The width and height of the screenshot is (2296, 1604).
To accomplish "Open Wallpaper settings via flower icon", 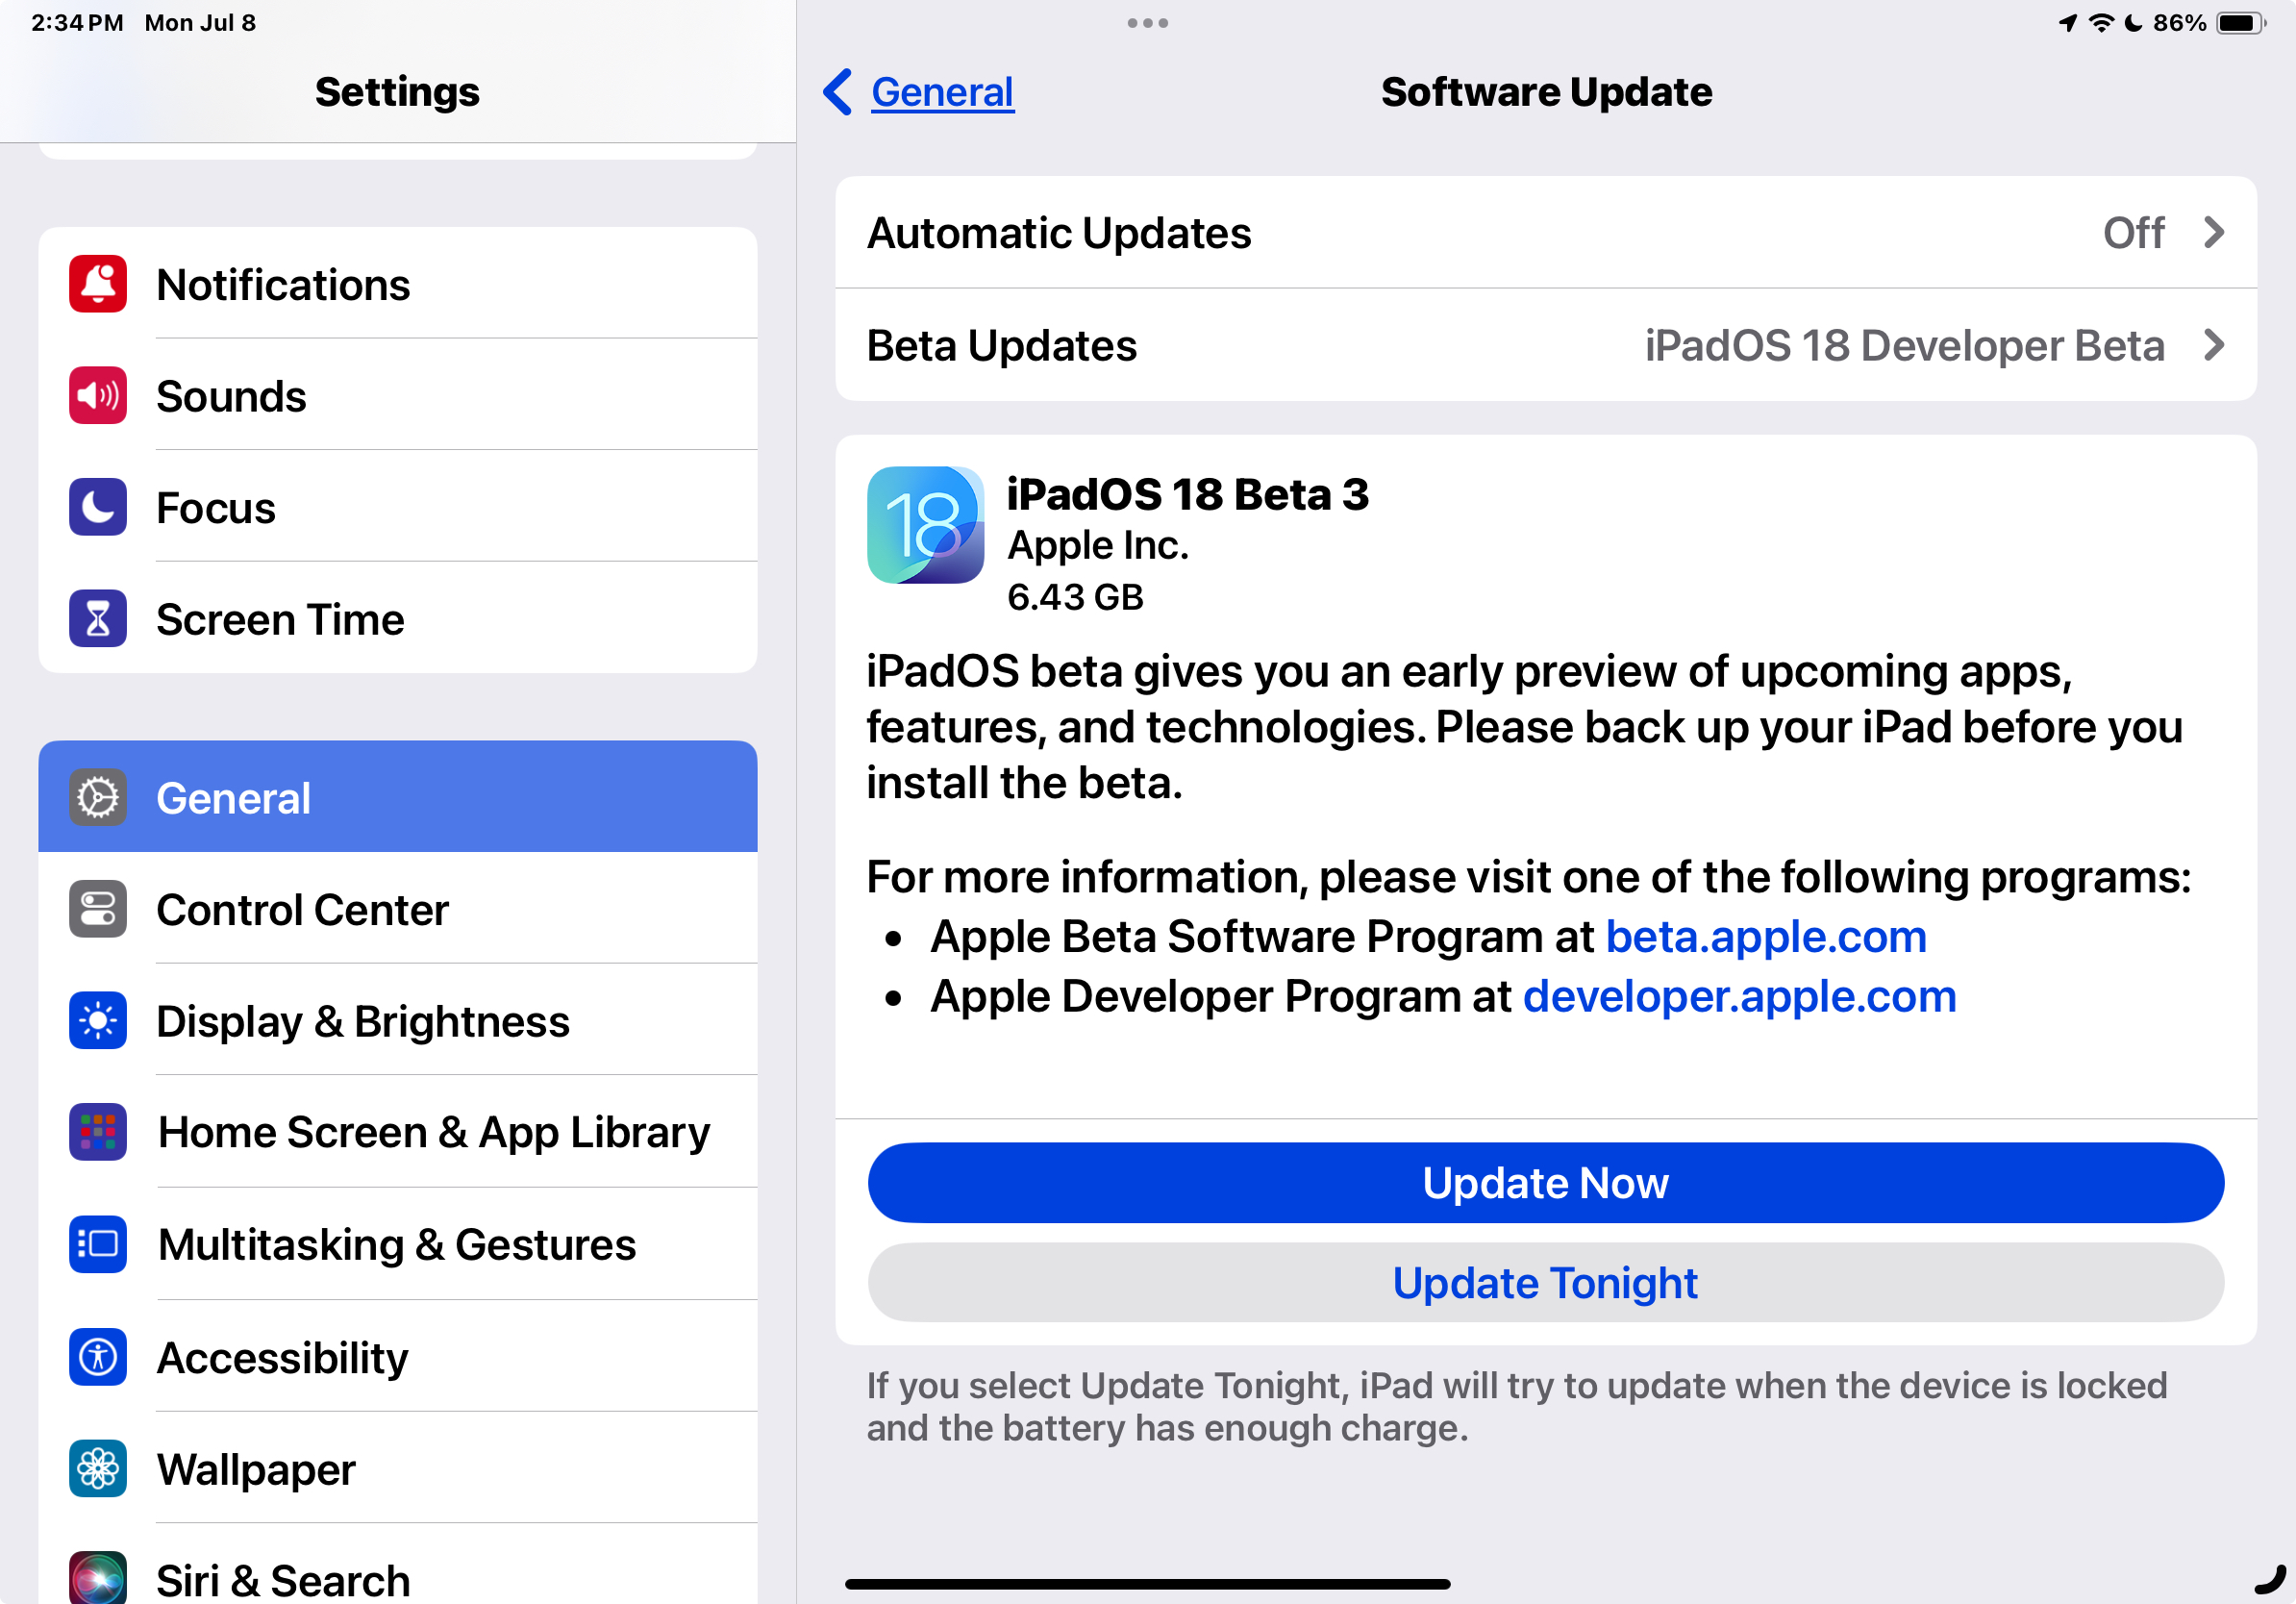I will tap(97, 1469).
